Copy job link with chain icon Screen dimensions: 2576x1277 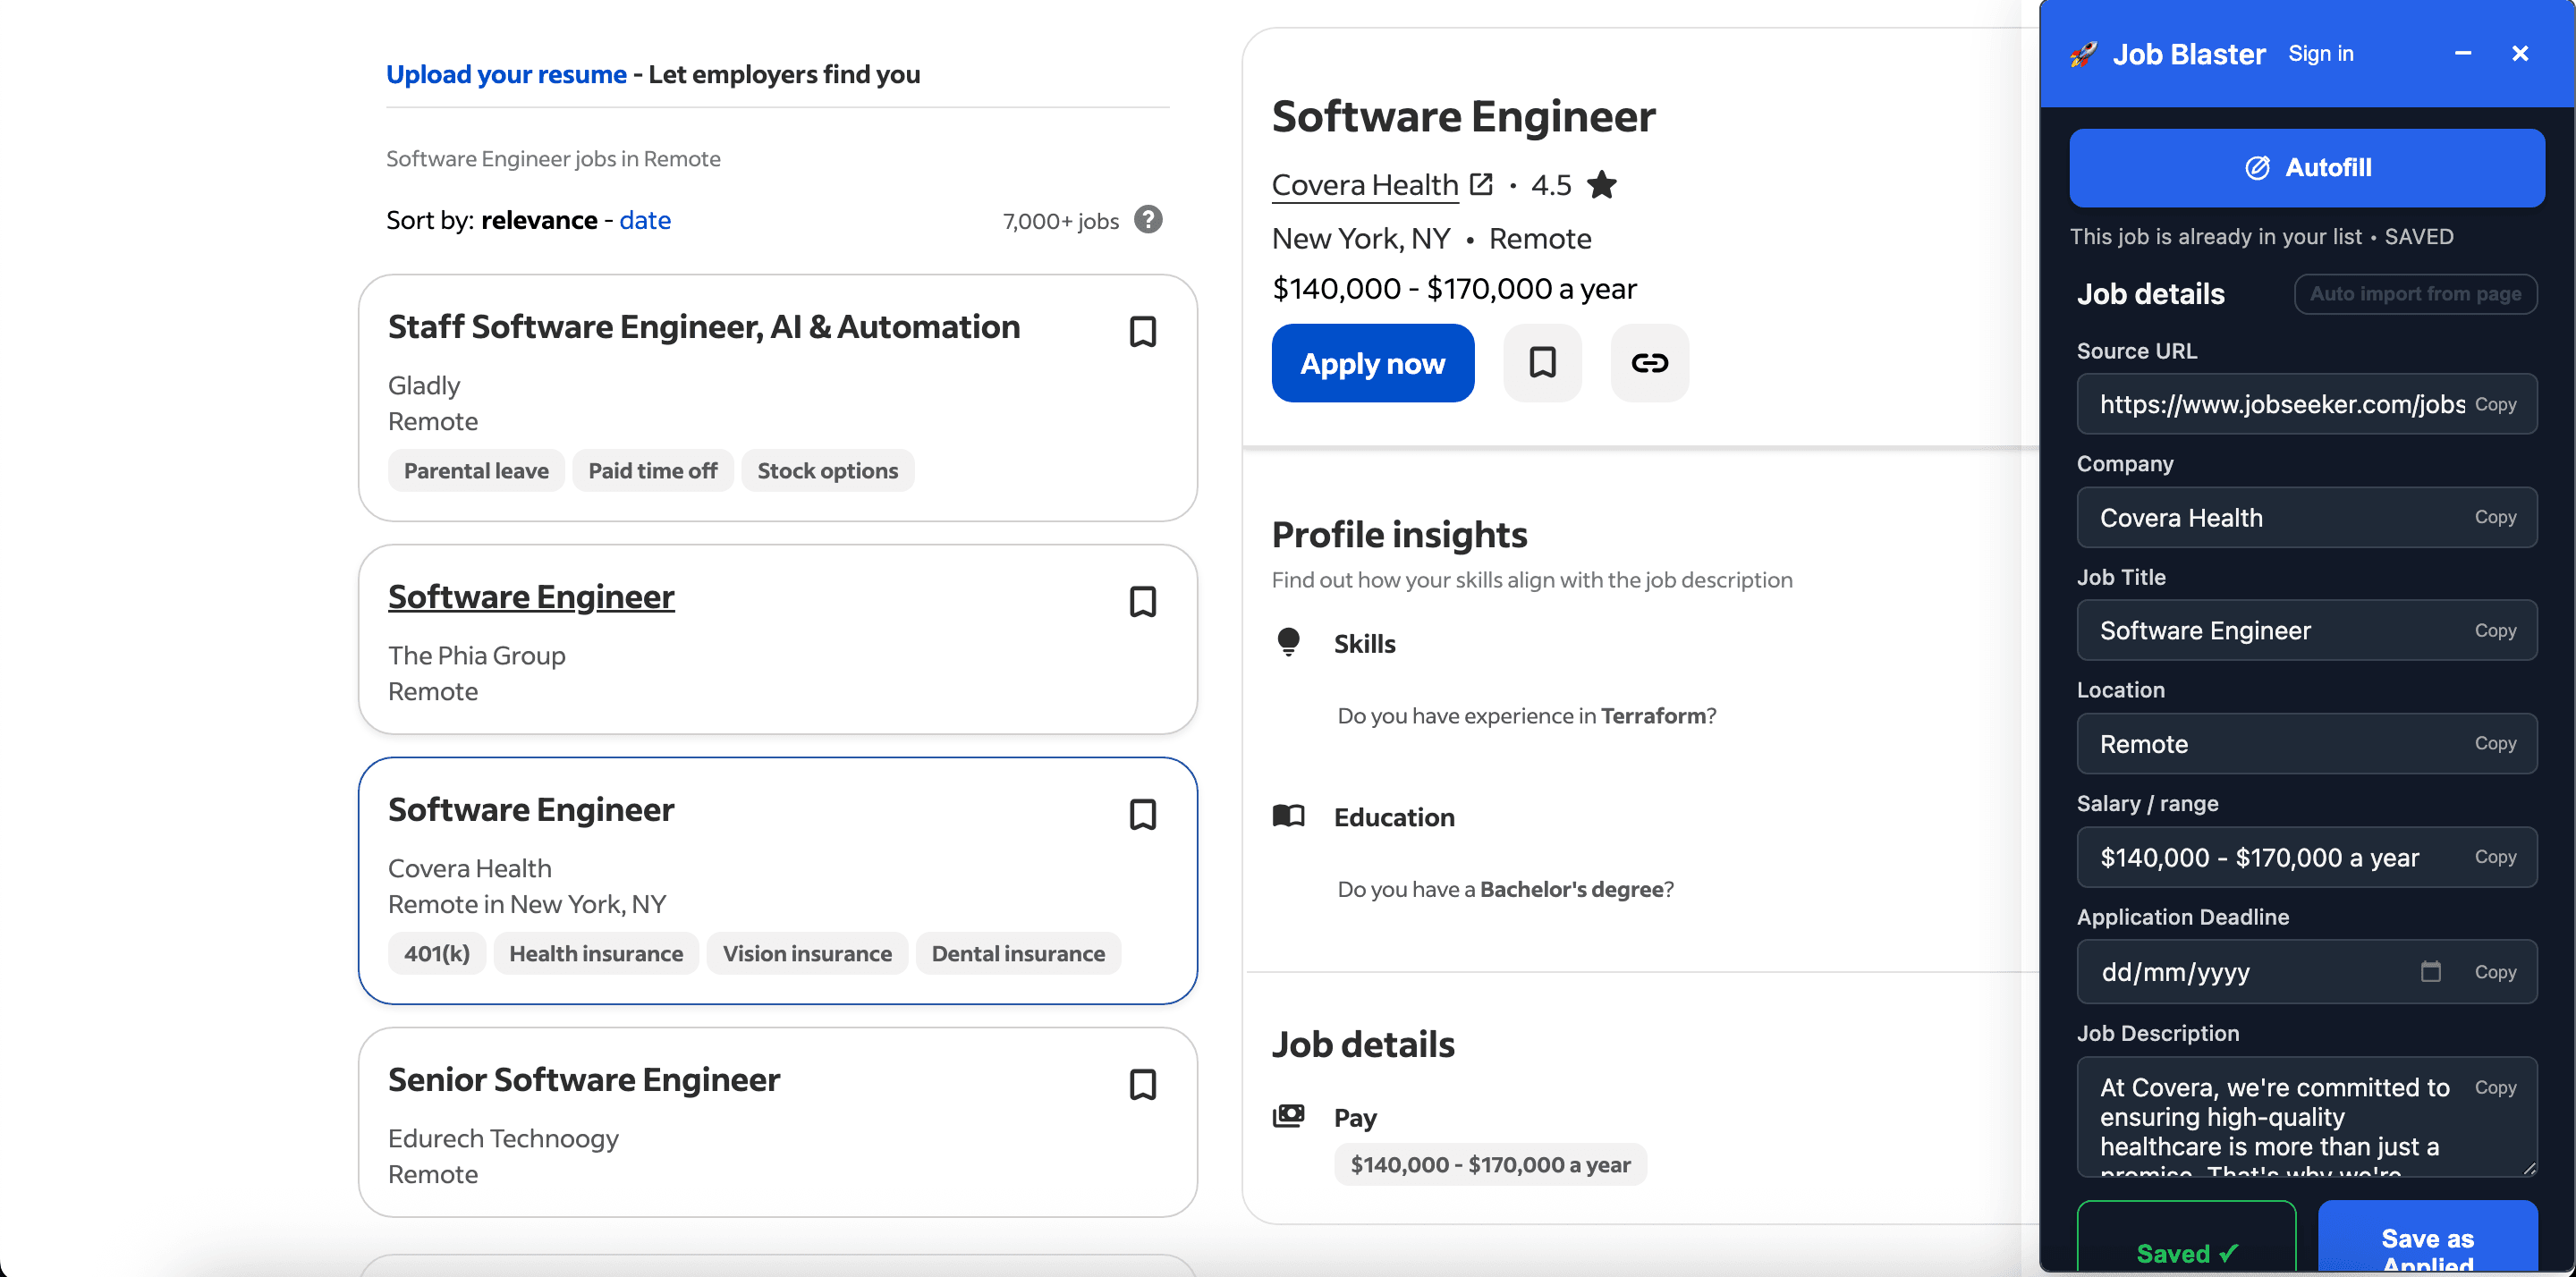(1649, 363)
